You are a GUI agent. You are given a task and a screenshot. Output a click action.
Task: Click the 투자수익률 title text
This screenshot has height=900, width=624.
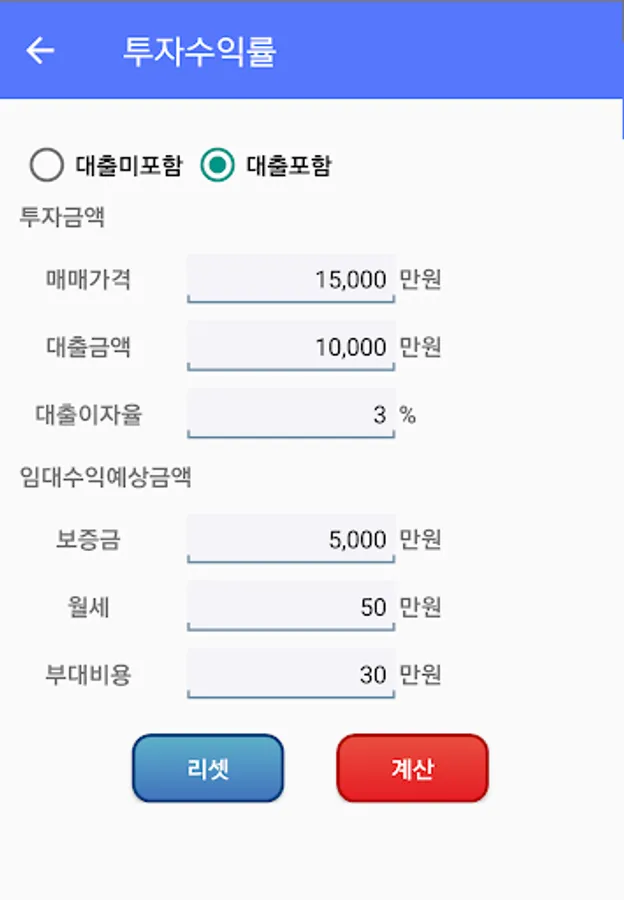(x=200, y=51)
